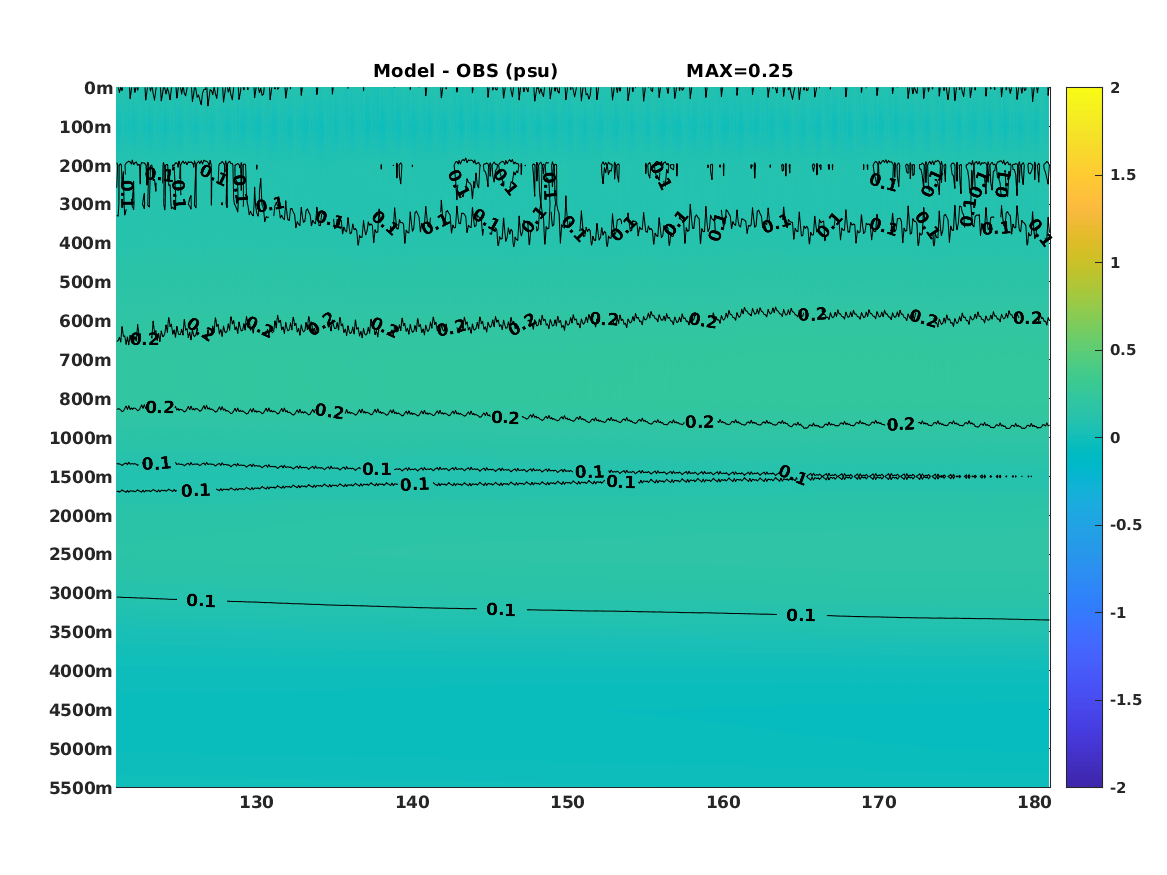Image resolution: width=1167 pixels, height=875 pixels.
Task: Click the '200m' depth tick label
Action: [86, 166]
